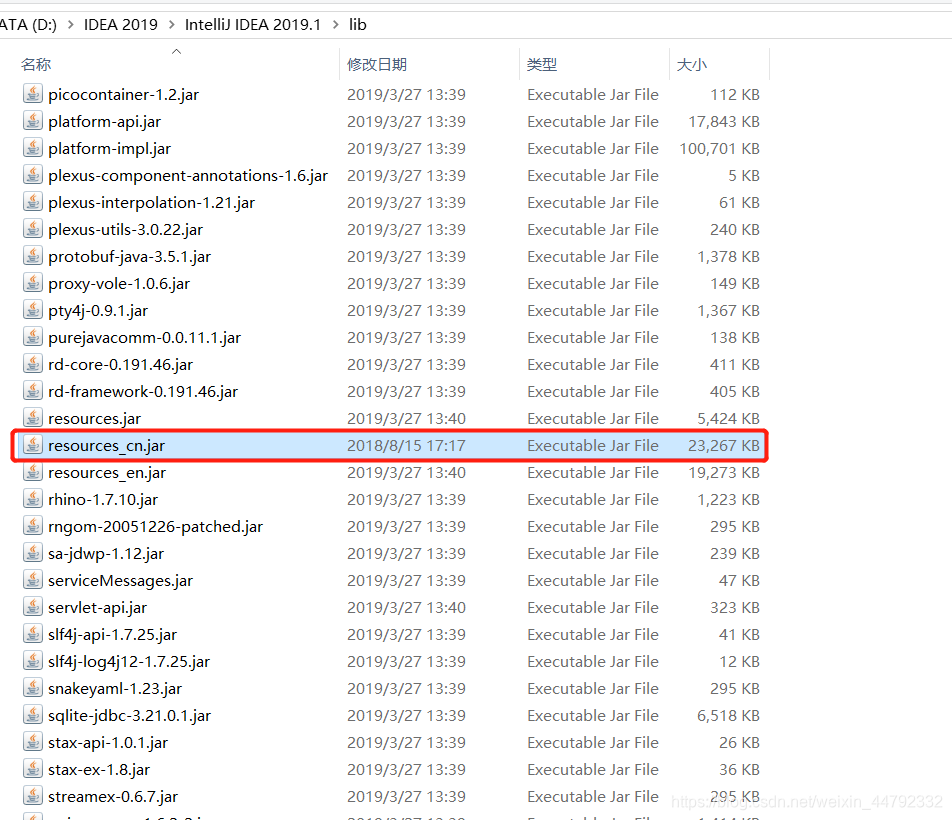The image size is (952, 820).
Task: Click the jar icon beside plexus-utils-3.0.22.jar
Action: coord(33,229)
